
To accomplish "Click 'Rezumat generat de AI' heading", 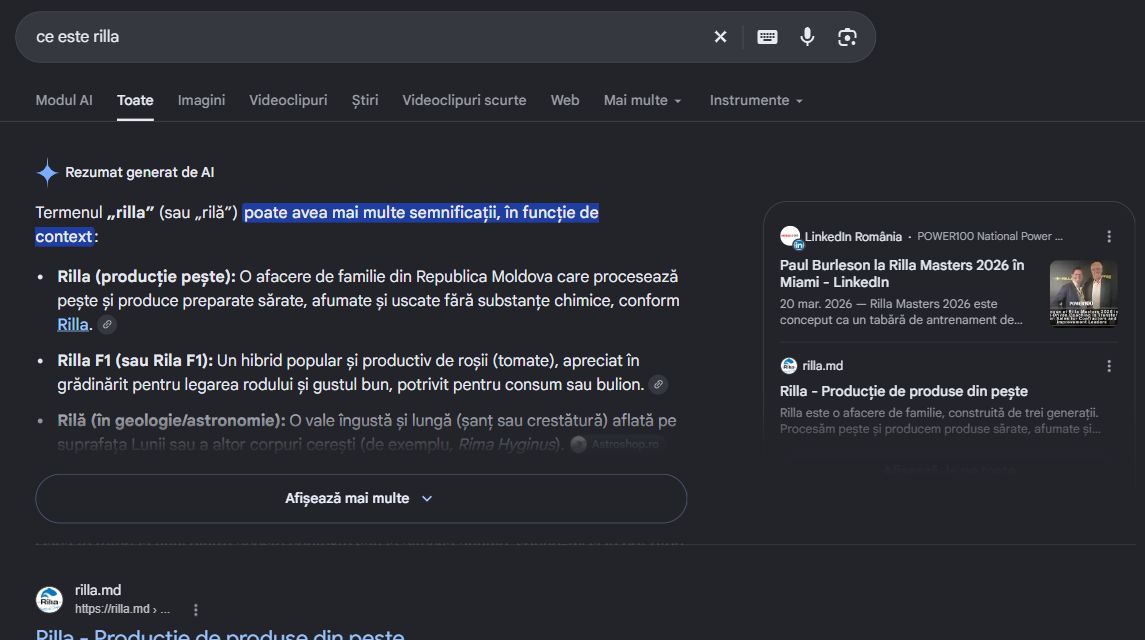I will [139, 172].
